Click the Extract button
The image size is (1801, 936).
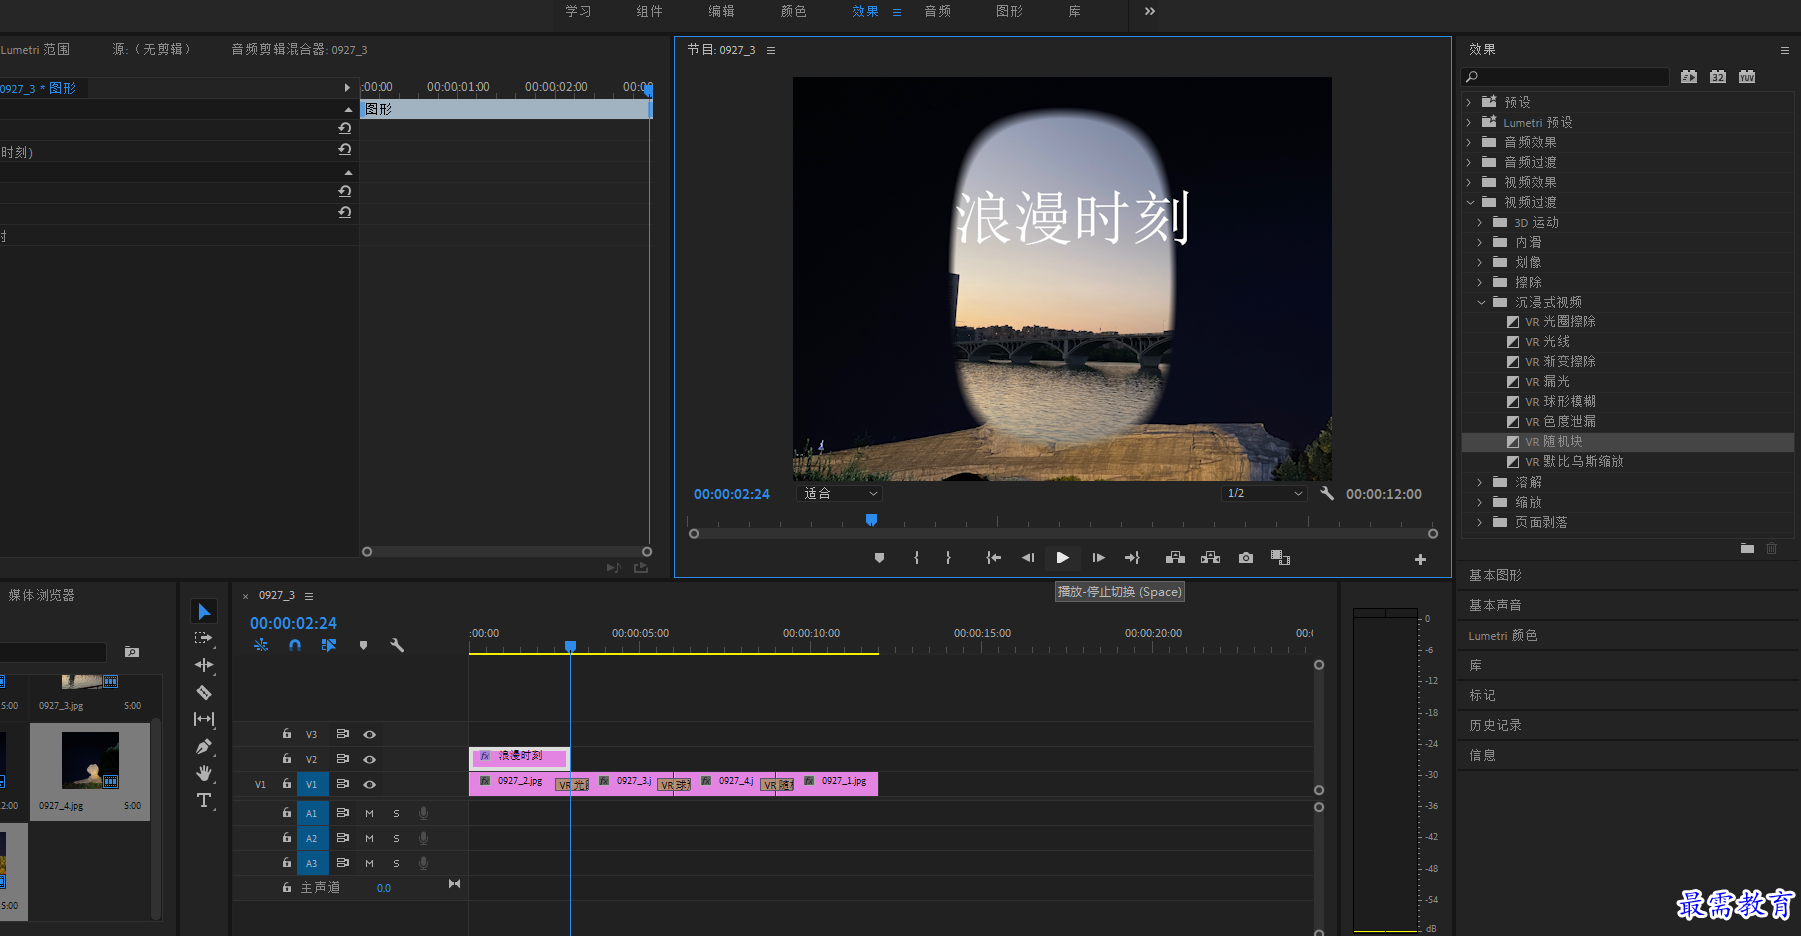(x=1211, y=558)
